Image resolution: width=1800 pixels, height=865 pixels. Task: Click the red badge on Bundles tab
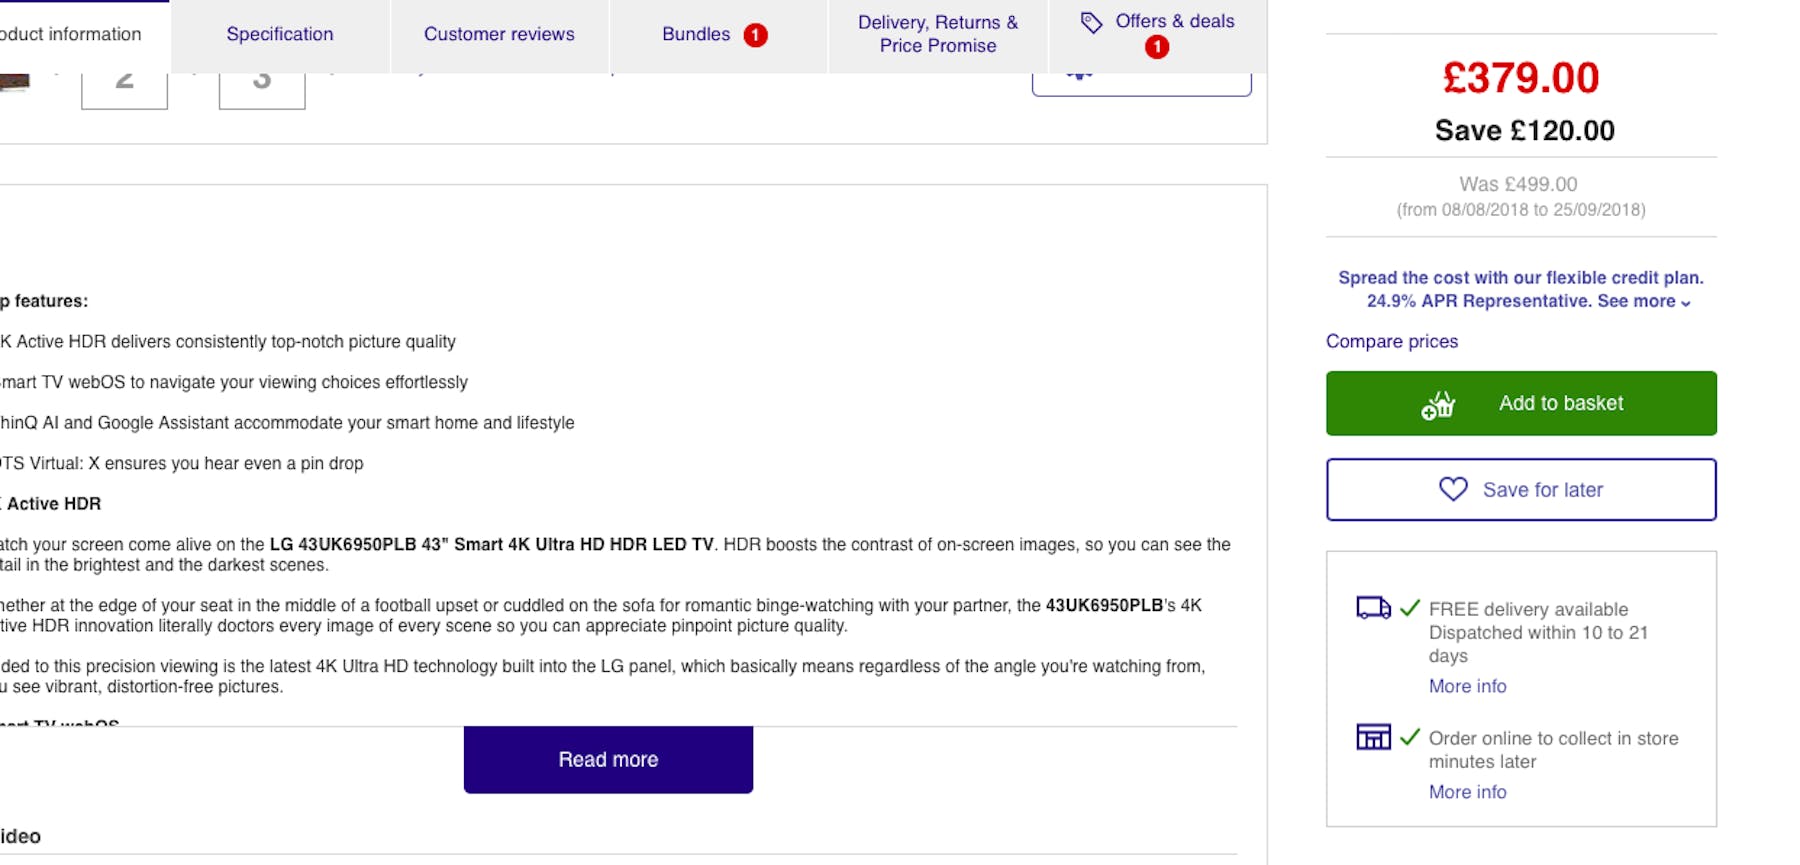click(755, 35)
